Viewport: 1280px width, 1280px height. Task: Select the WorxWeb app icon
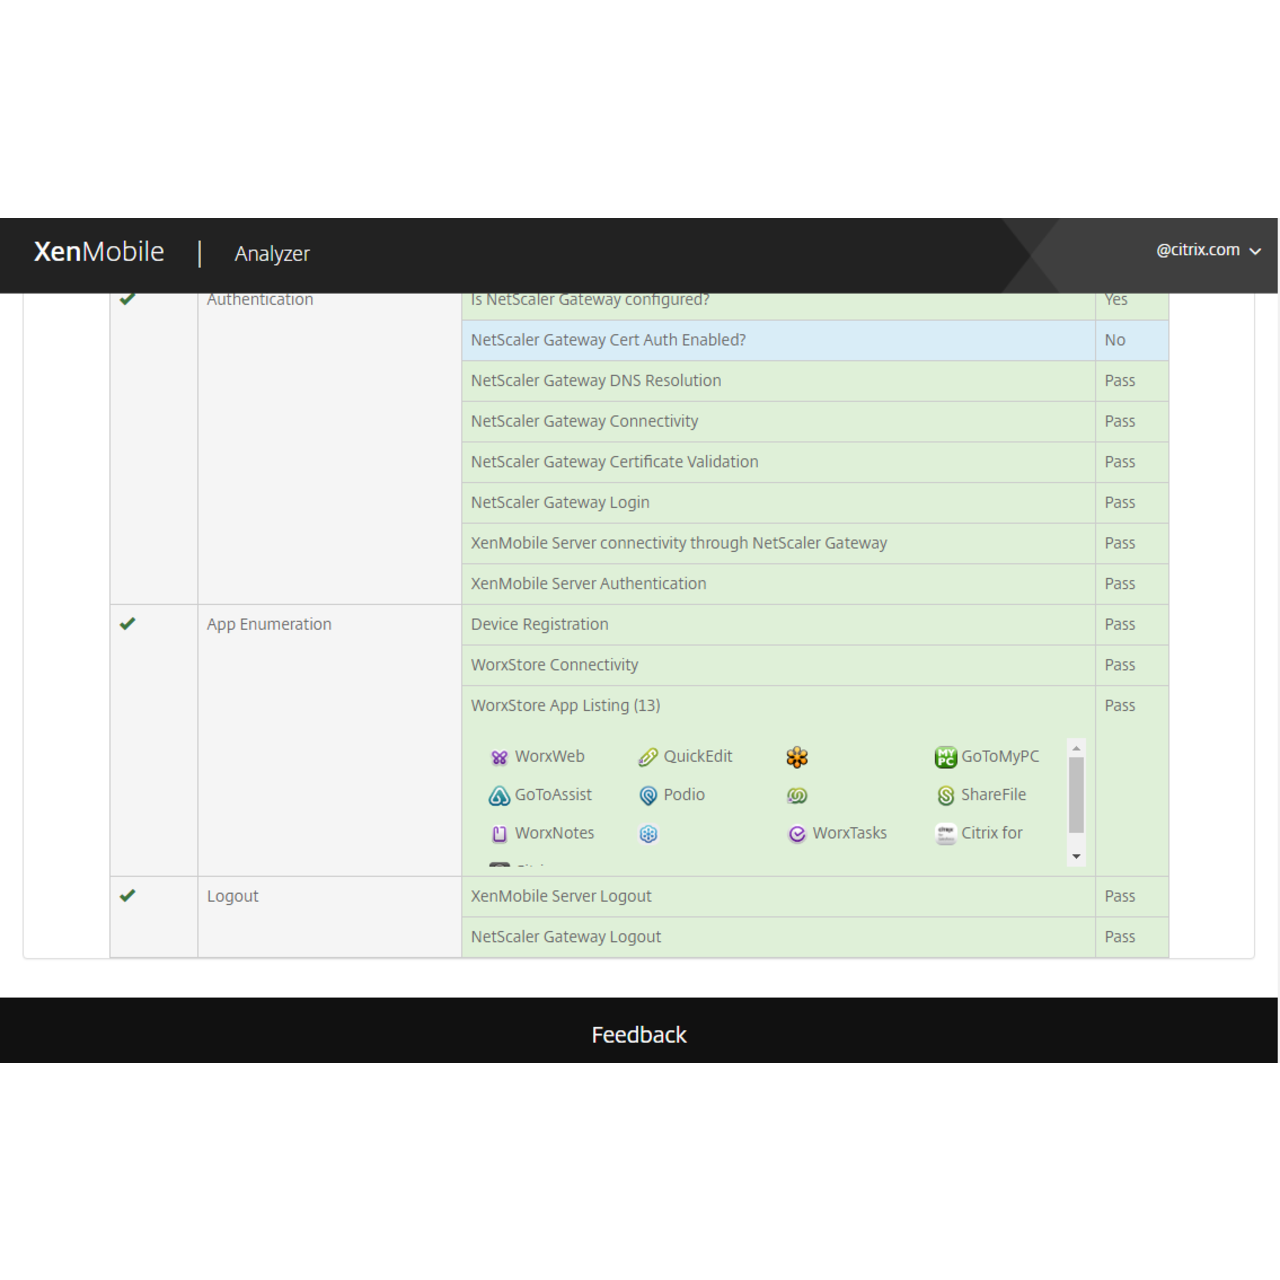coord(499,757)
